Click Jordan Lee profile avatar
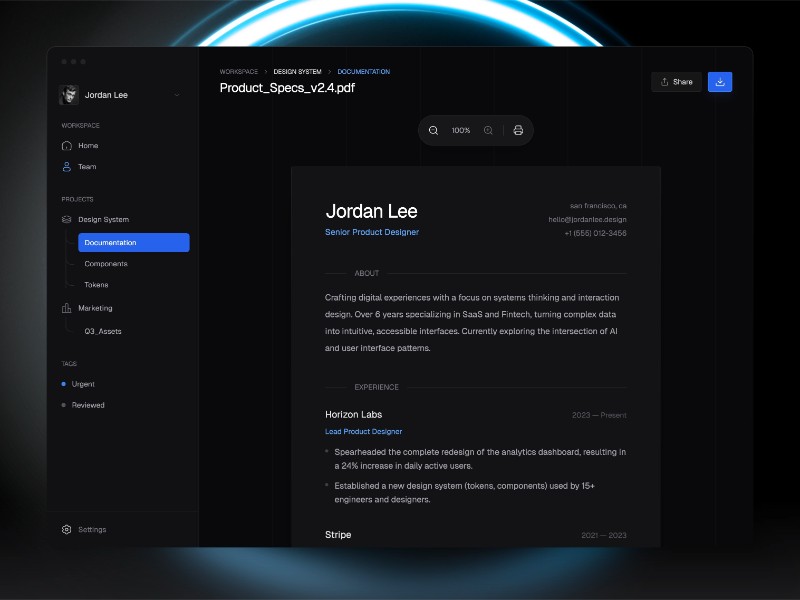800x600 pixels. [x=69, y=95]
